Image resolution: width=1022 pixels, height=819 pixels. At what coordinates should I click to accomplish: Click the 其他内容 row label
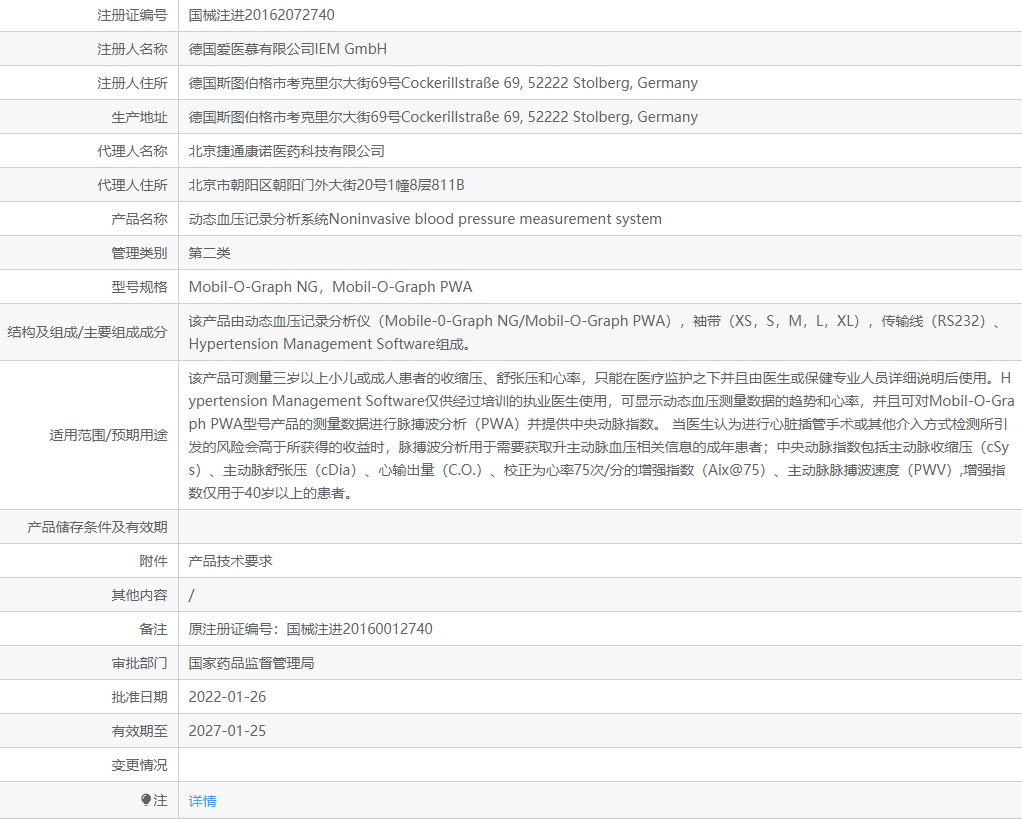[x=139, y=595]
